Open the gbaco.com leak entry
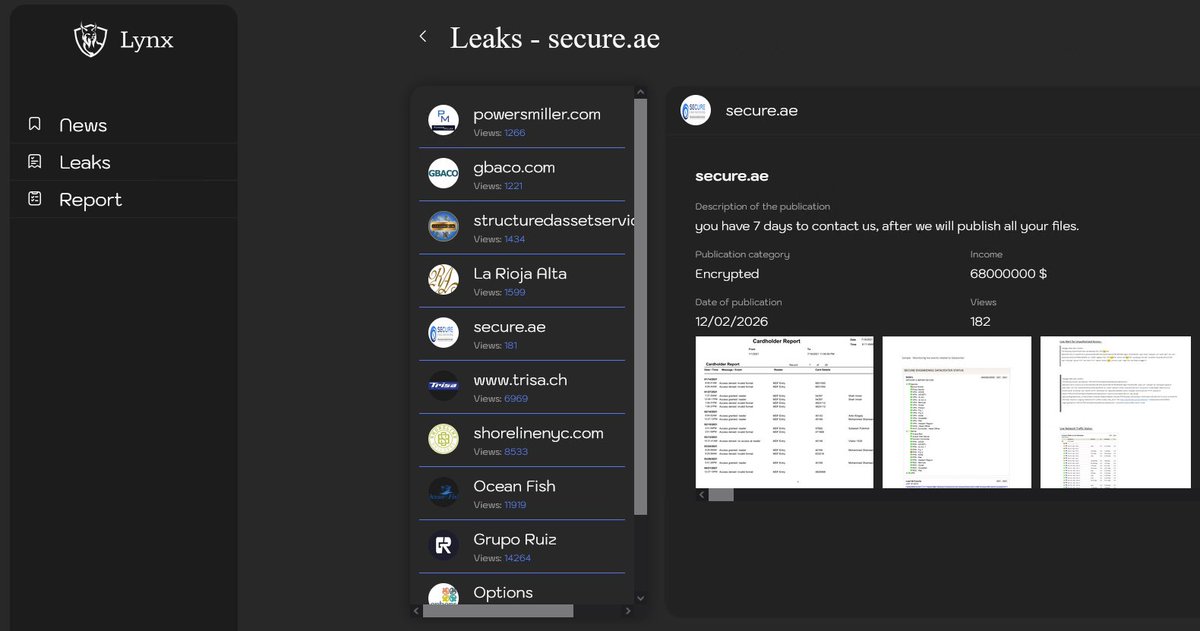This screenshot has width=1200, height=631. [x=523, y=174]
